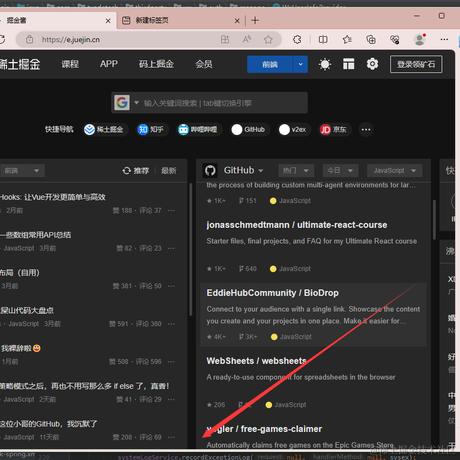Open article 屎山代码大盘点
Image resolution: width=460 pixels, height=460 pixels.
27,311
